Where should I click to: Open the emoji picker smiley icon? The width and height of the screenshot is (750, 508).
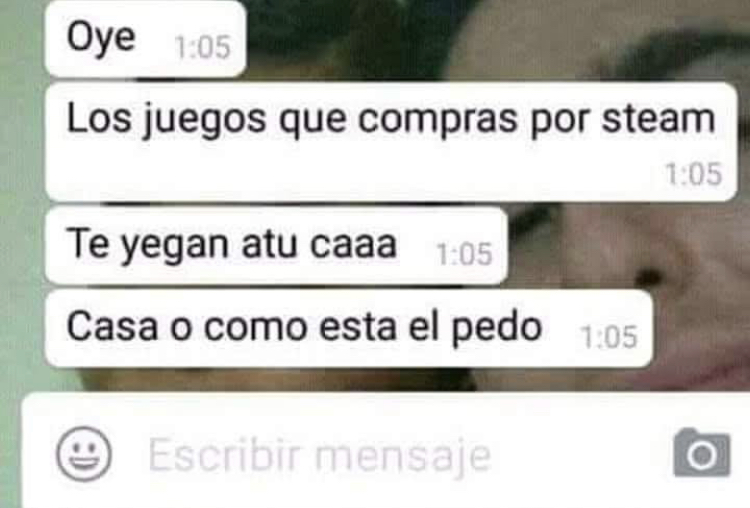[84, 453]
